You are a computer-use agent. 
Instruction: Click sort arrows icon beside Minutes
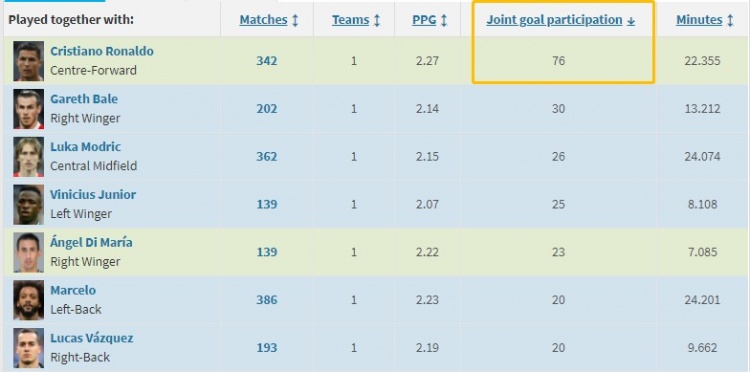(x=730, y=21)
